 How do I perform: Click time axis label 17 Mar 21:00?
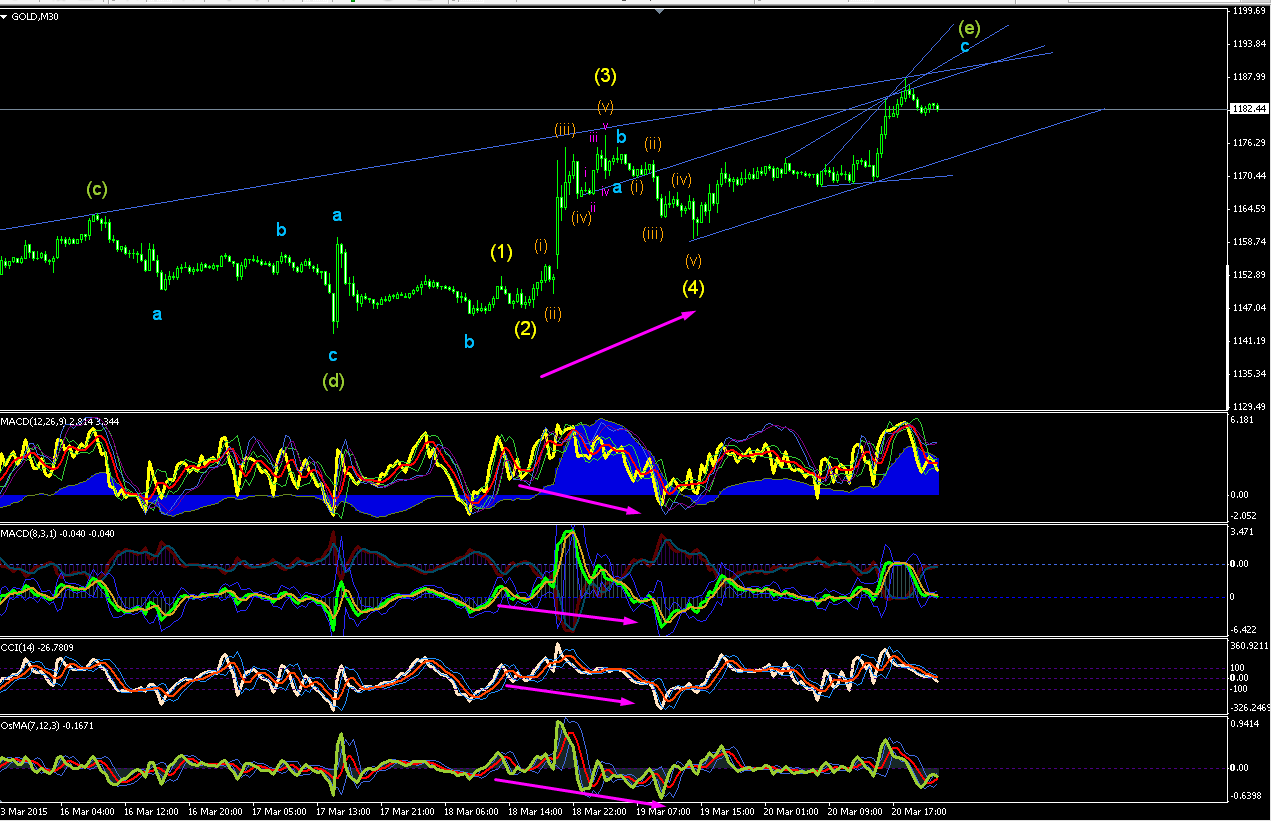pyautogui.click(x=409, y=811)
